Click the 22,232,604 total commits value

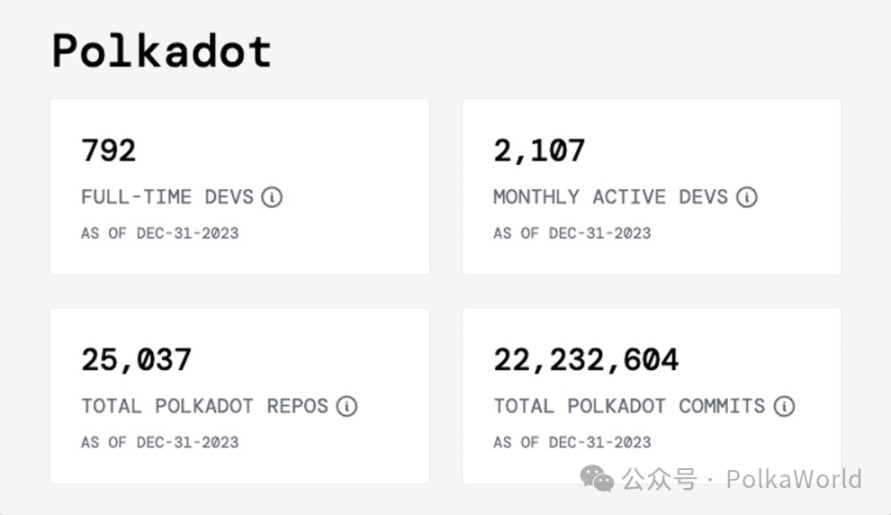pos(586,359)
